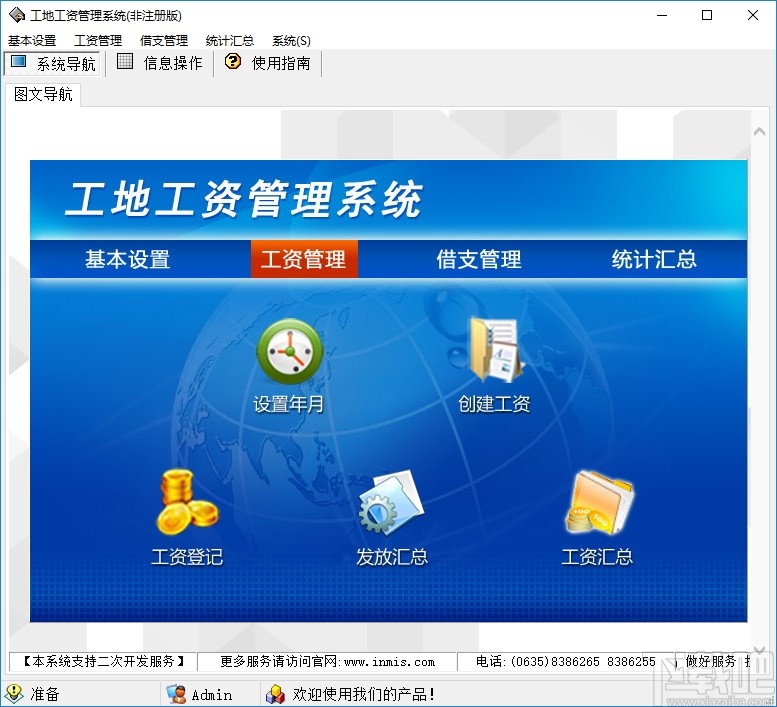777x707 pixels.
Task: Click the 欢迎使用我们的产品 status text
Action: tap(364, 694)
